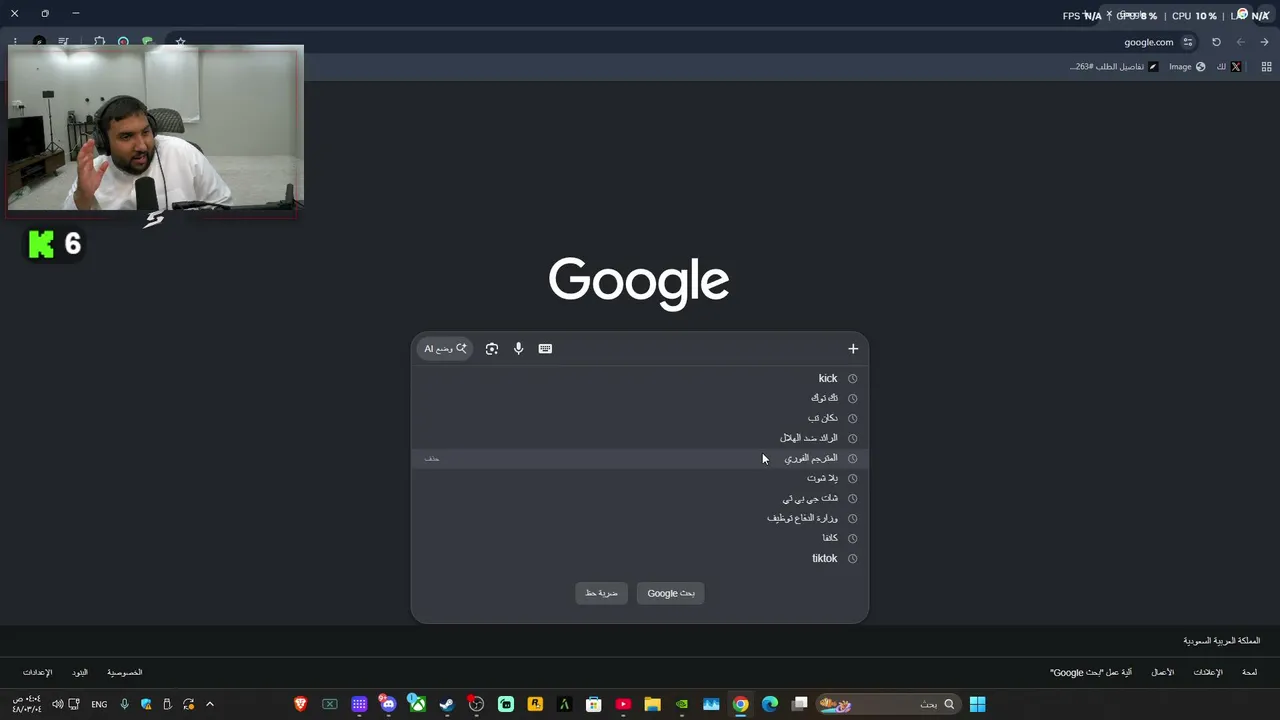This screenshot has width=1280, height=720.
Task: Show hidden system tray icons chevron
Action: [210, 704]
